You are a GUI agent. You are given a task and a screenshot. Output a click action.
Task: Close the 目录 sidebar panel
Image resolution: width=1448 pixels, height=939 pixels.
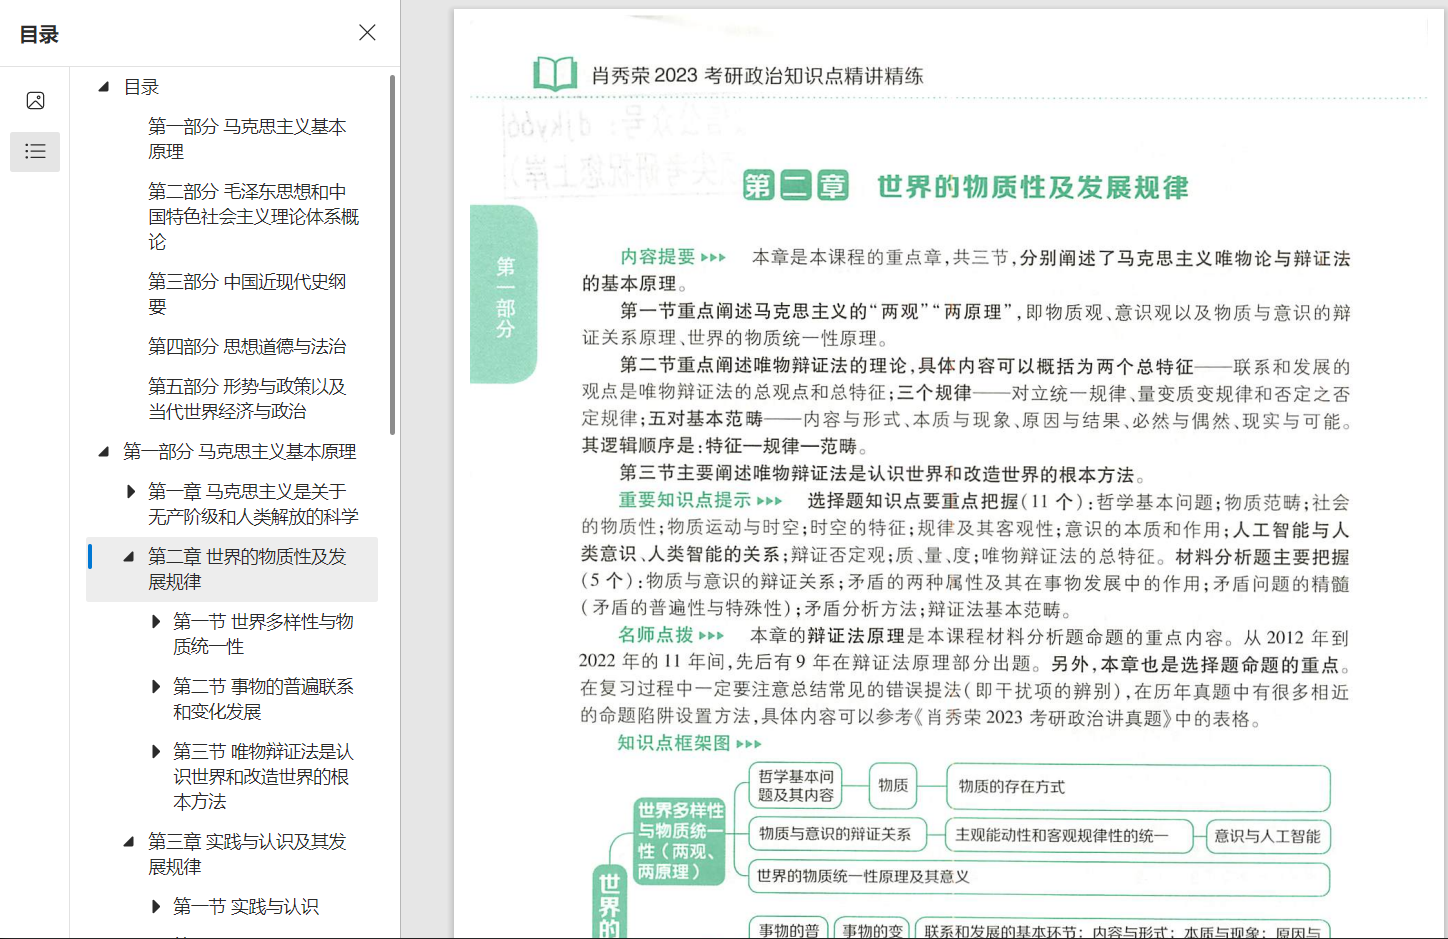[x=367, y=33]
